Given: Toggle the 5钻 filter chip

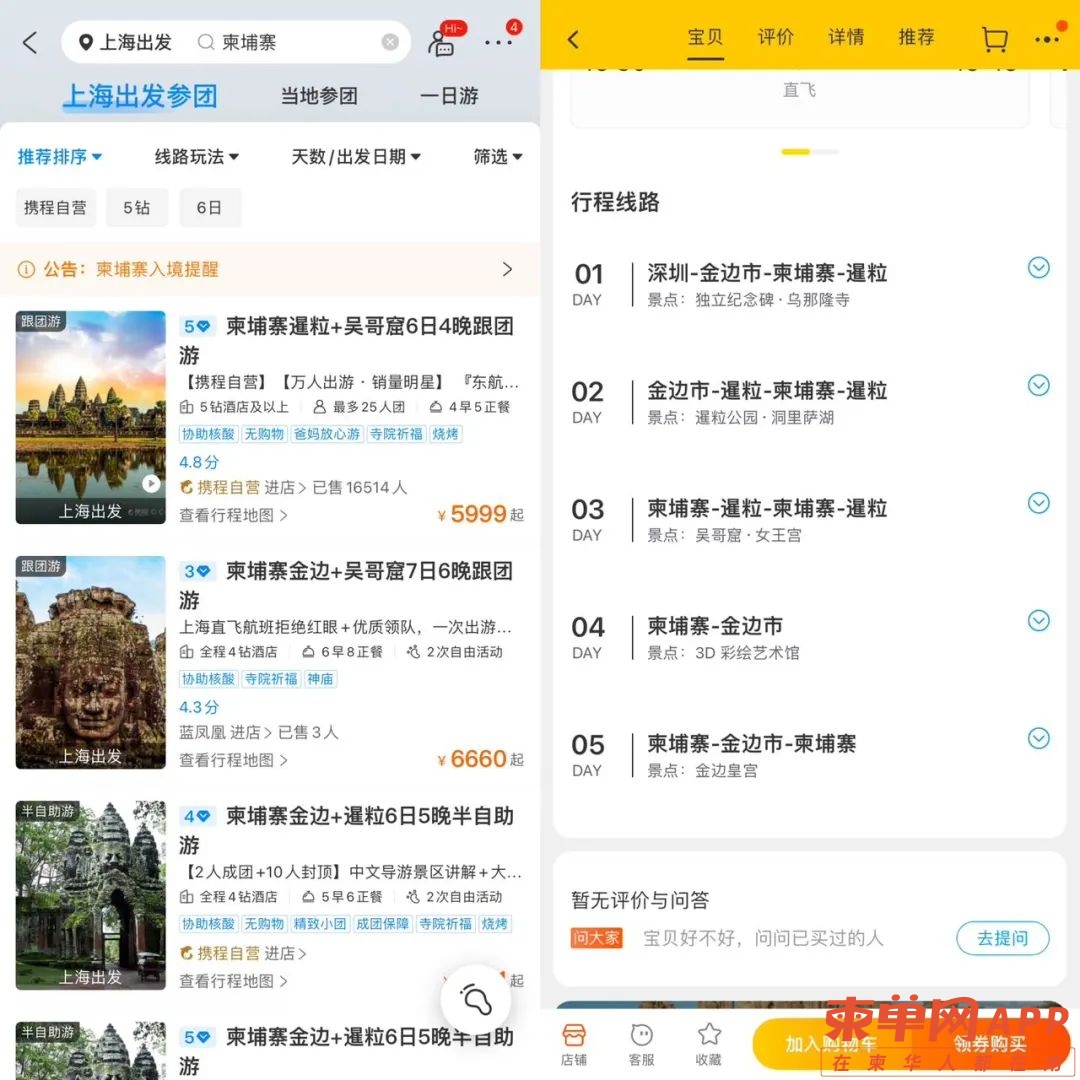Looking at the screenshot, I should pyautogui.click(x=136, y=207).
